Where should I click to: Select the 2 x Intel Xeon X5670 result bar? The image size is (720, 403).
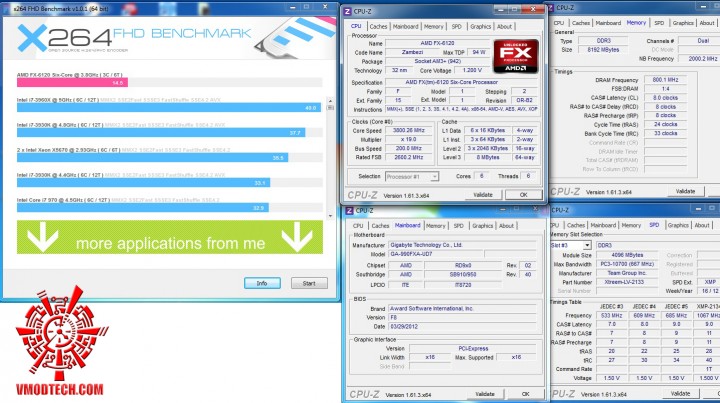[x=152, y=157]
